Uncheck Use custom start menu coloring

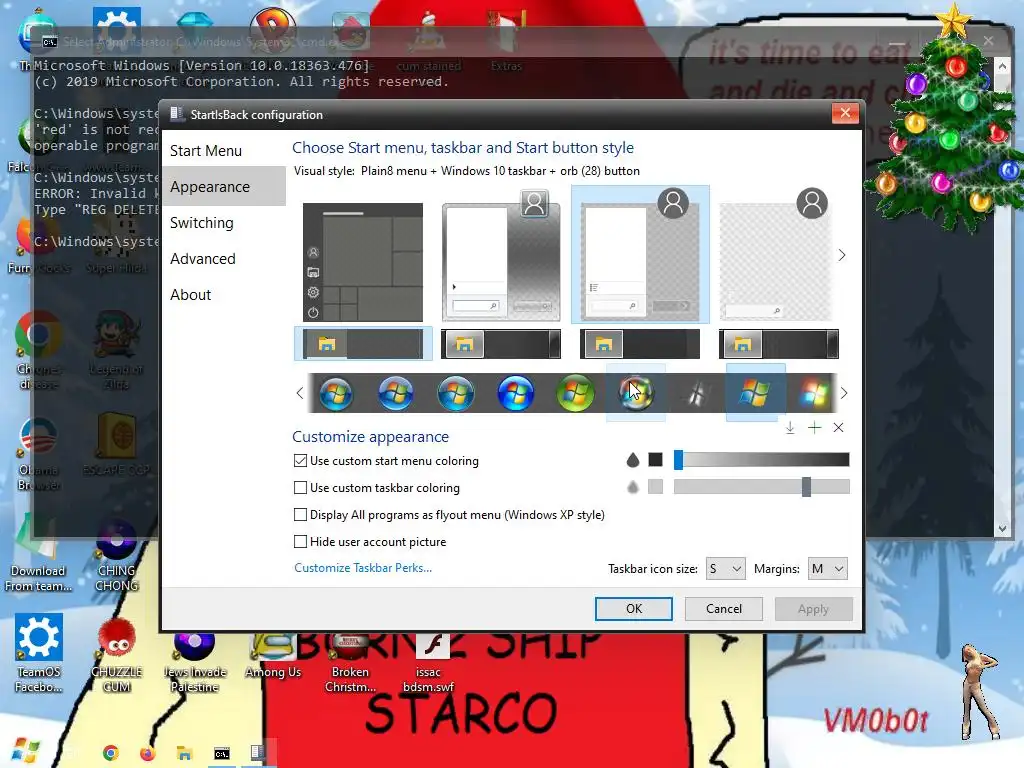(300, 461)
